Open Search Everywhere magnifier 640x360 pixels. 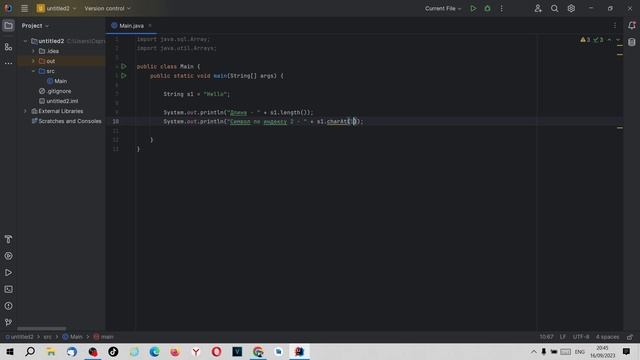click(554, 8)
